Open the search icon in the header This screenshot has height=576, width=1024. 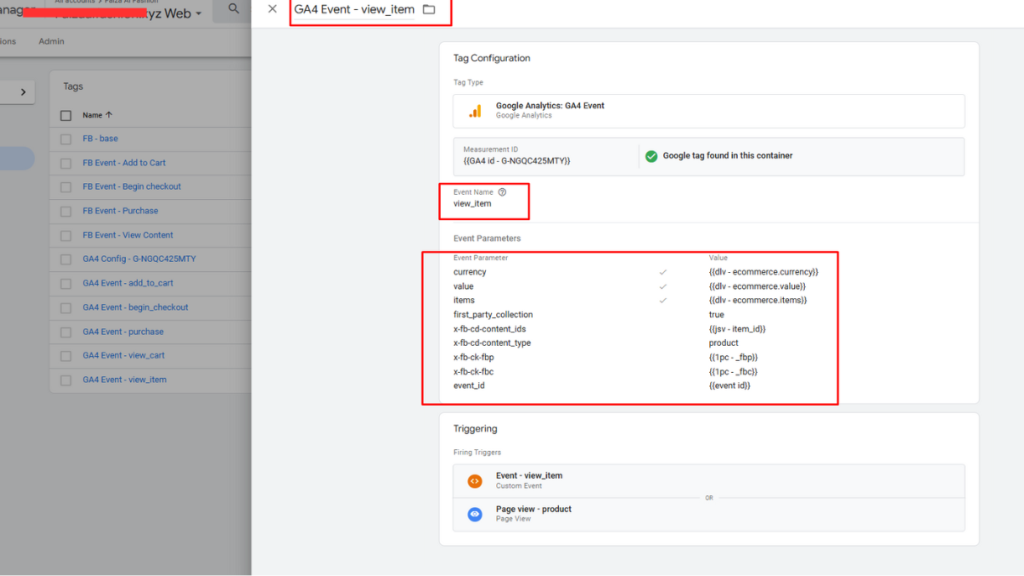tap(234, 8)
